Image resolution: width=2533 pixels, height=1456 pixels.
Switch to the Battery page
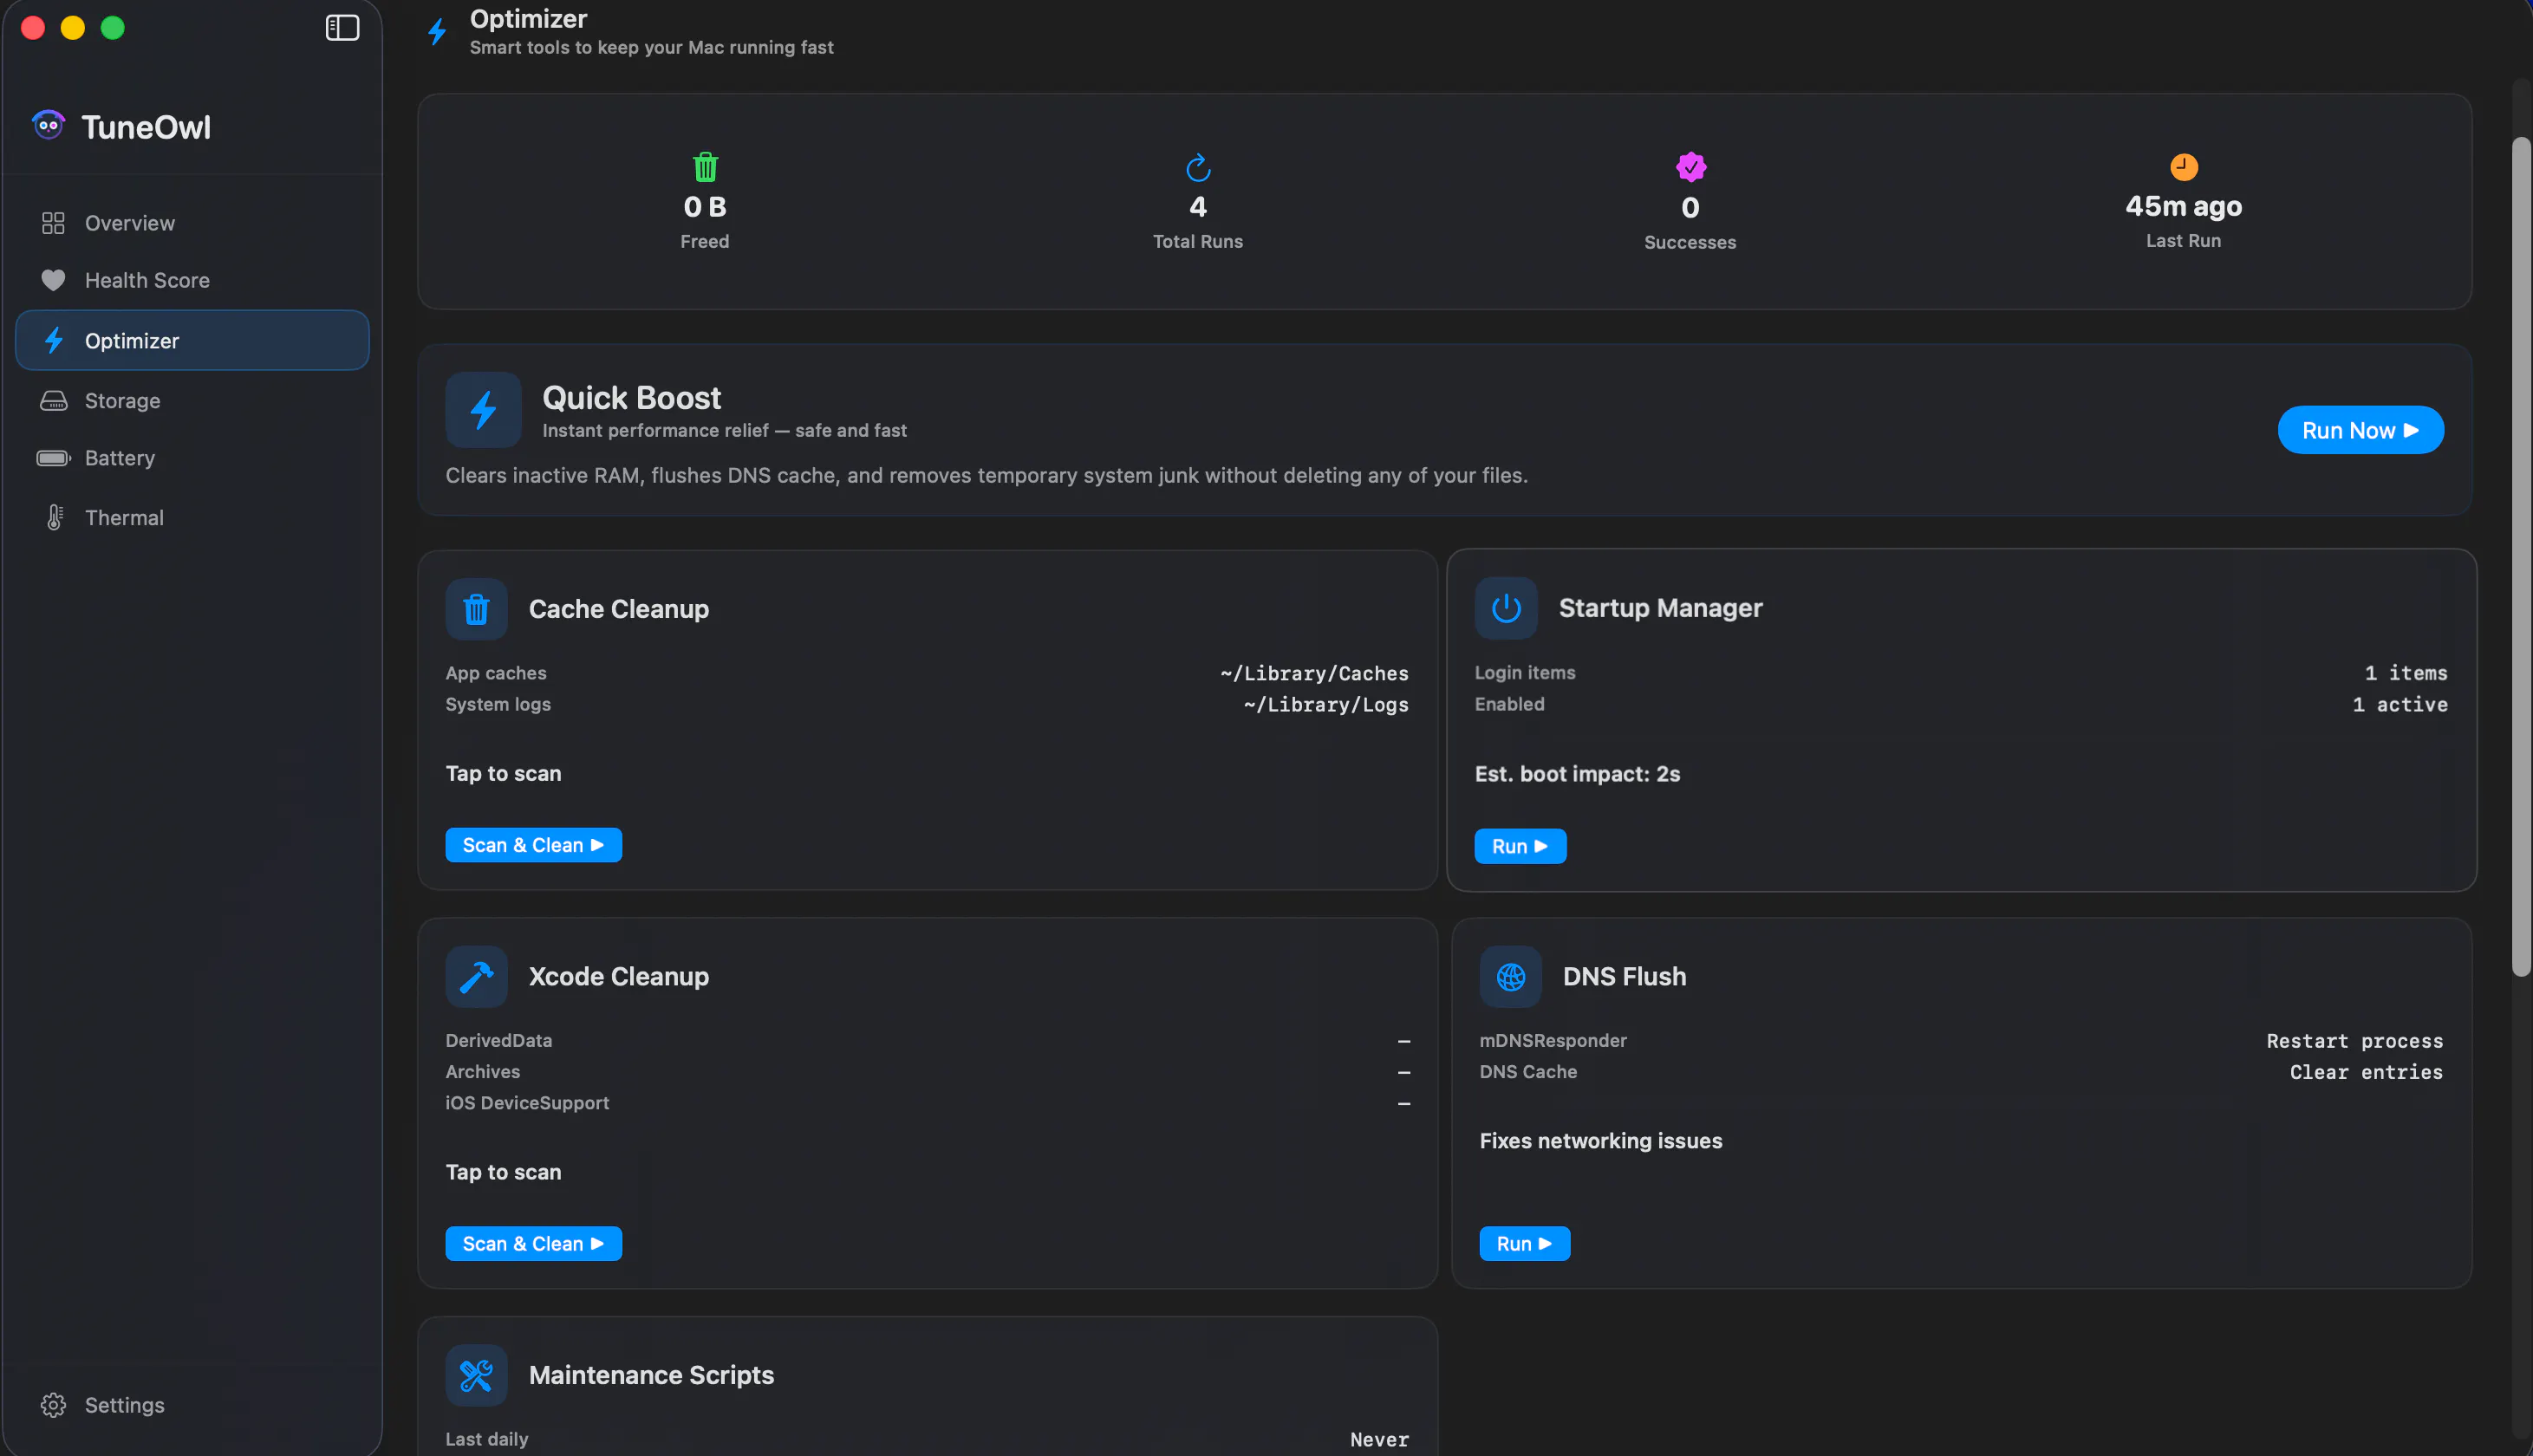pyautogui.click(x=192, y=458)
